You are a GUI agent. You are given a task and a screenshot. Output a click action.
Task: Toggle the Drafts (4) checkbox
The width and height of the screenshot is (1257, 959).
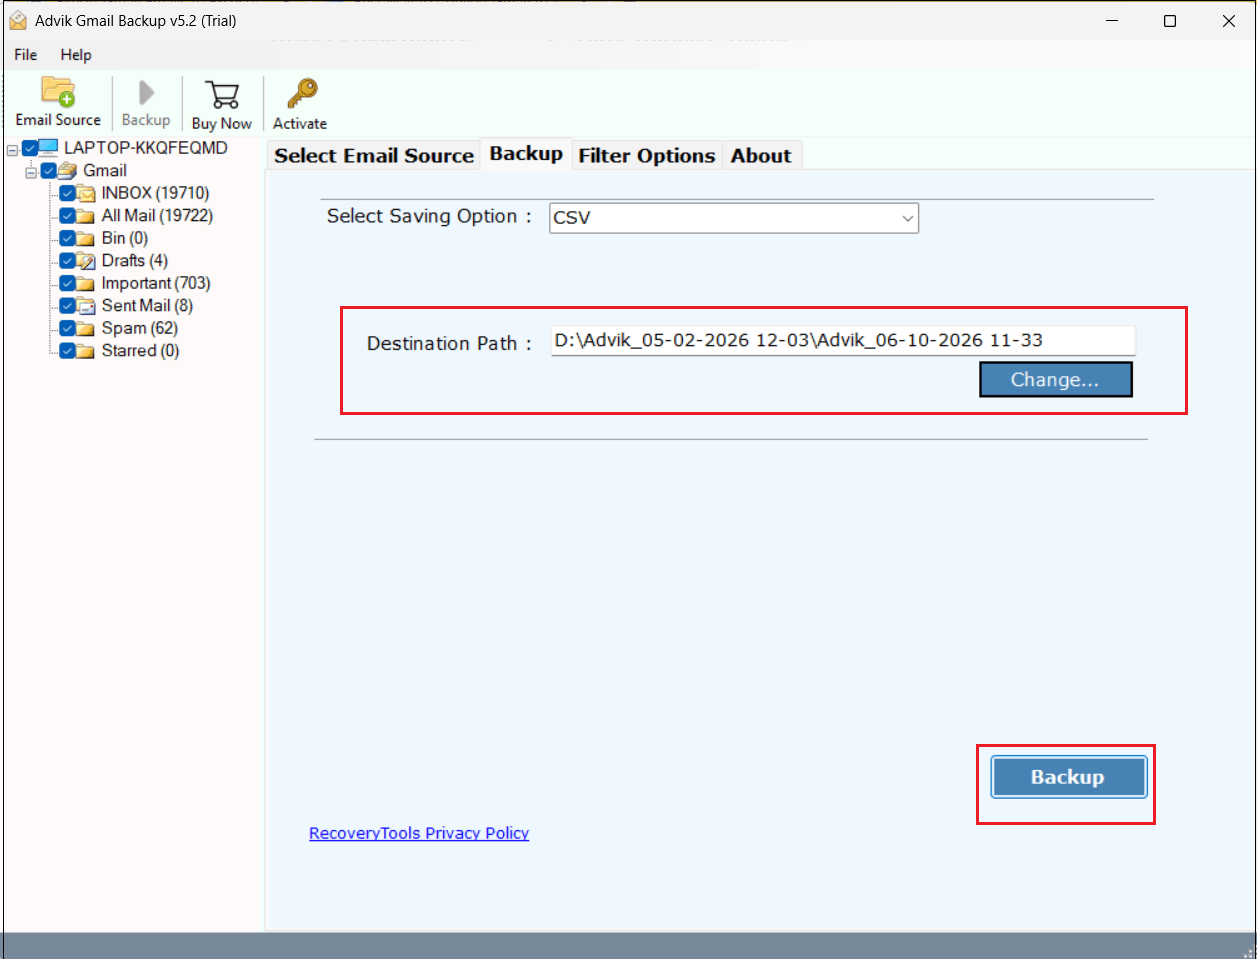tap(67, 261)
